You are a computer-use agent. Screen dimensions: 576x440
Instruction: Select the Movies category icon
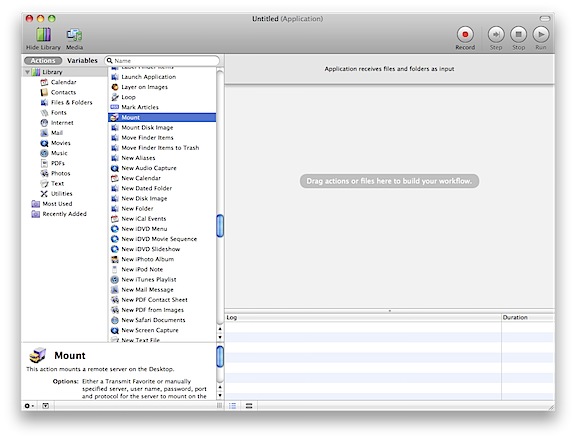(x=44, y=143)
